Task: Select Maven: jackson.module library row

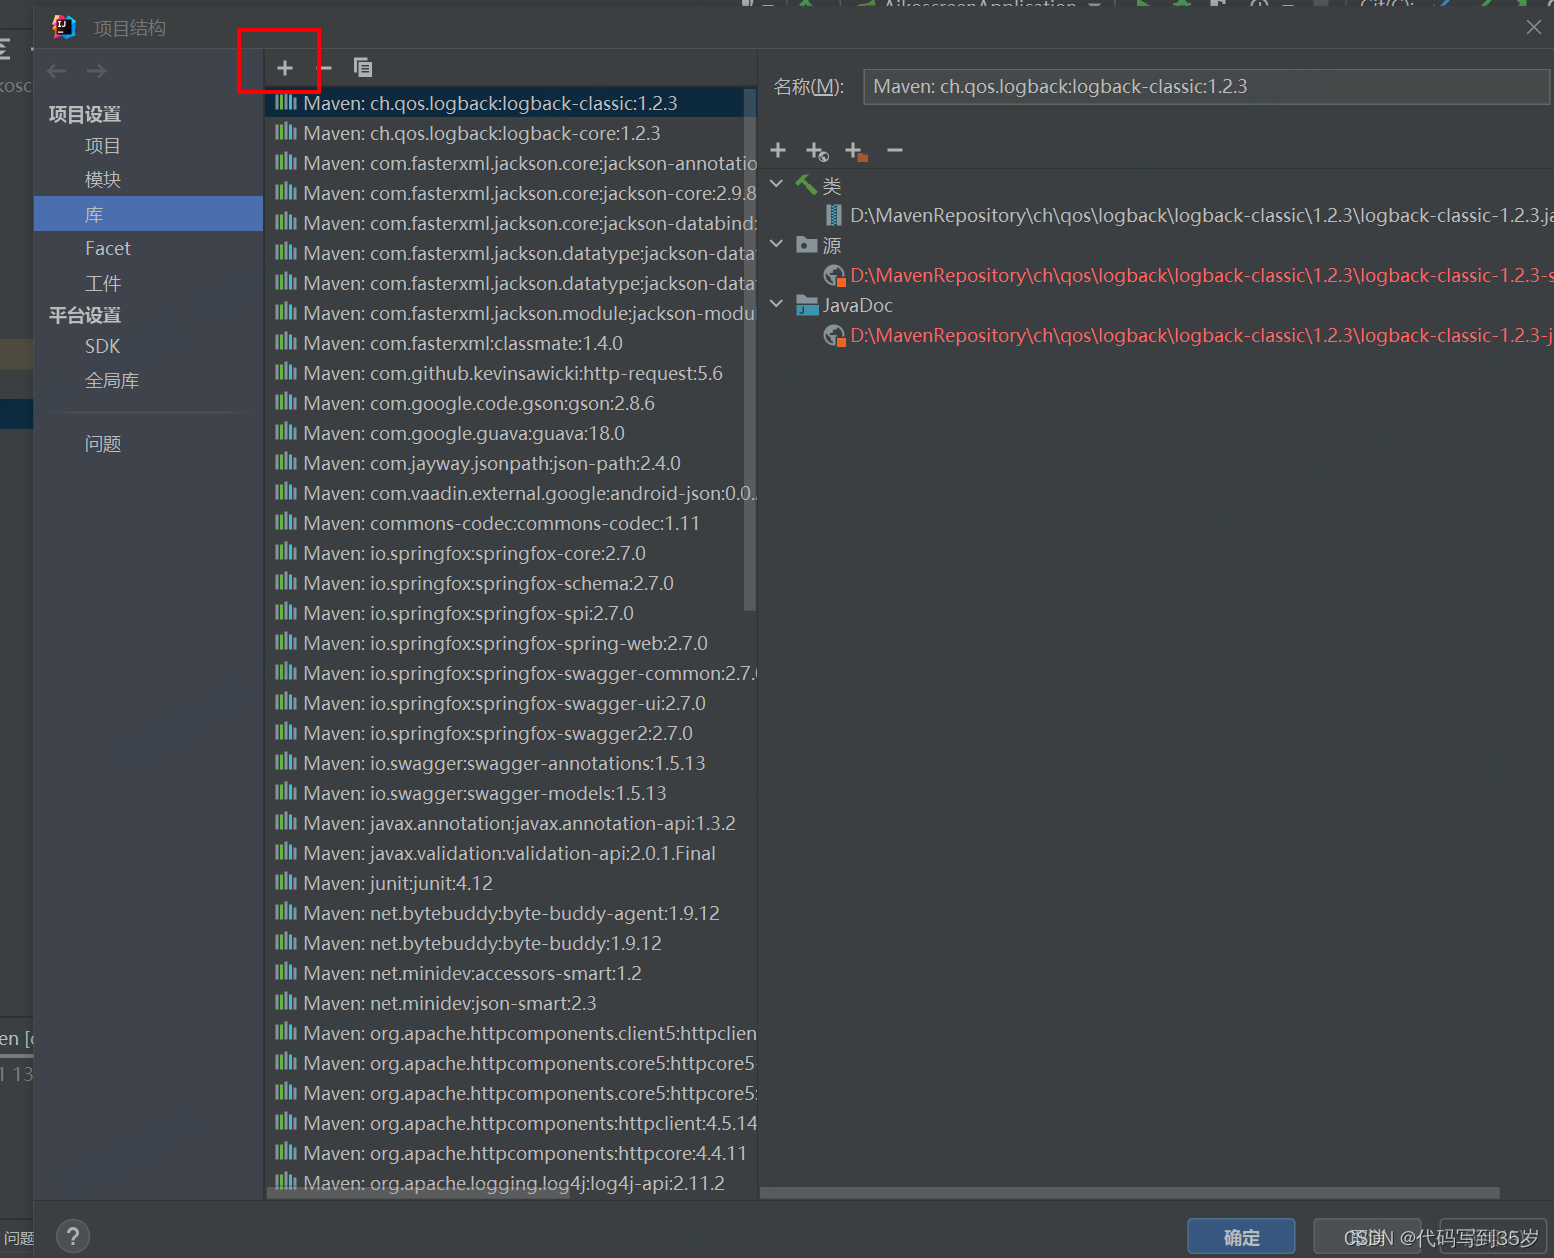Action: tap(510, 313)
